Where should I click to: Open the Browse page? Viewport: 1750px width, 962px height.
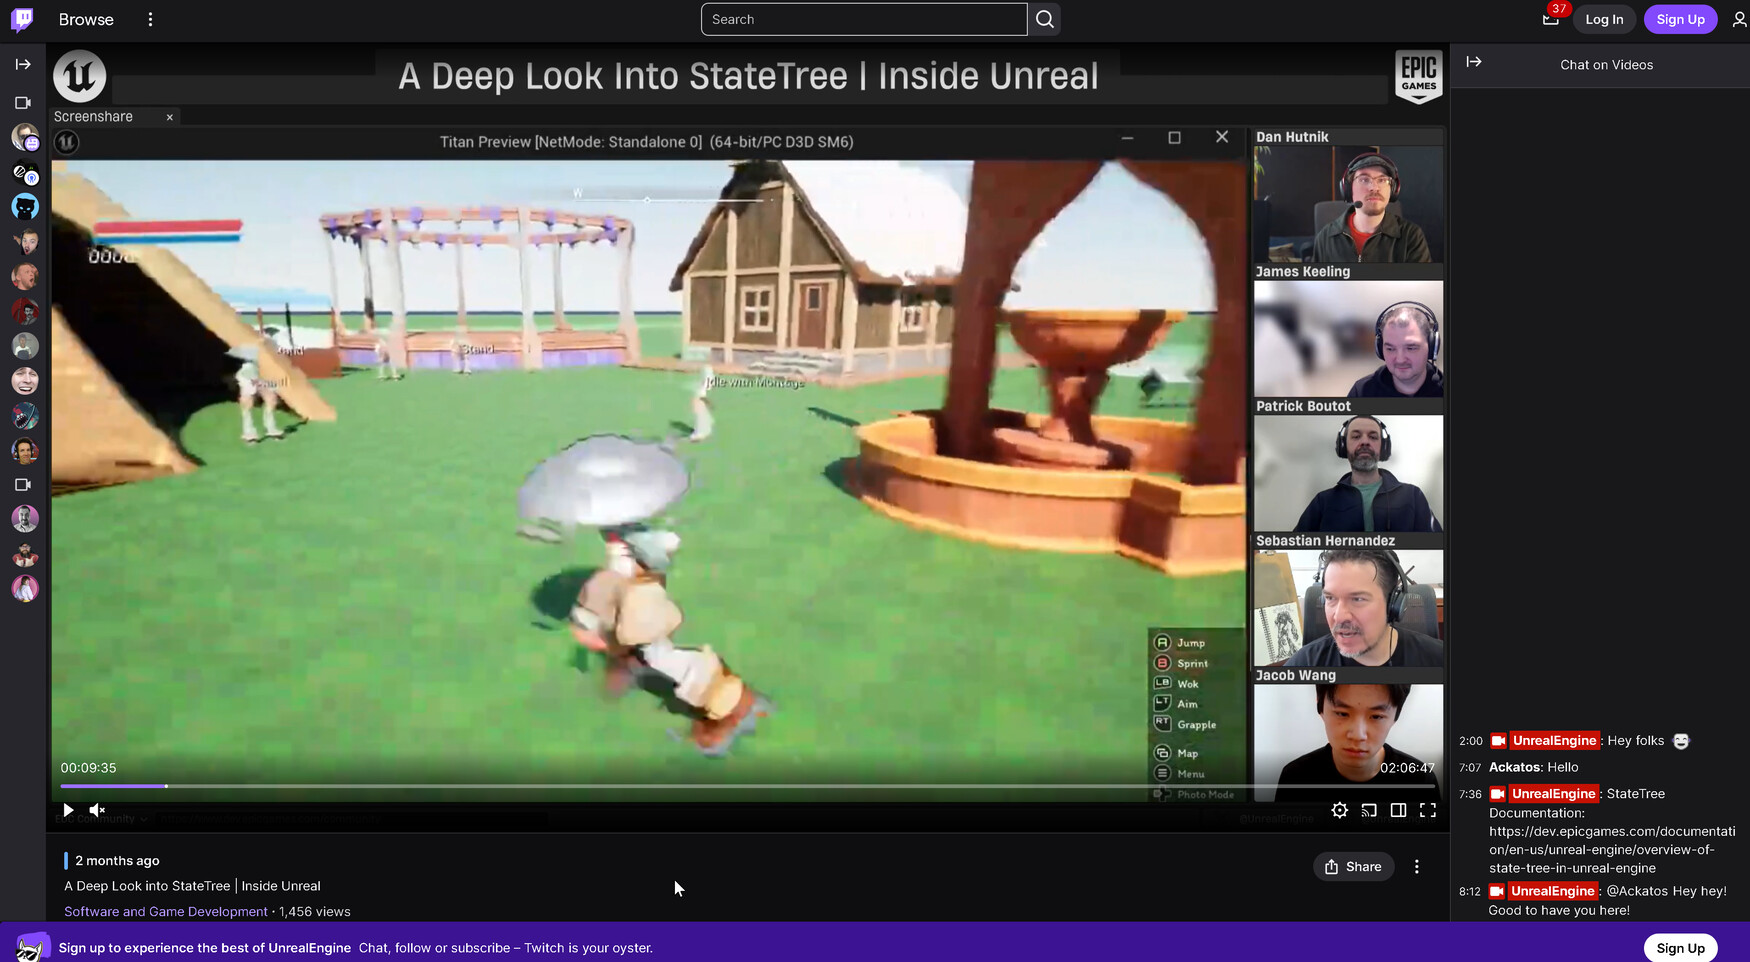point(86,19)
